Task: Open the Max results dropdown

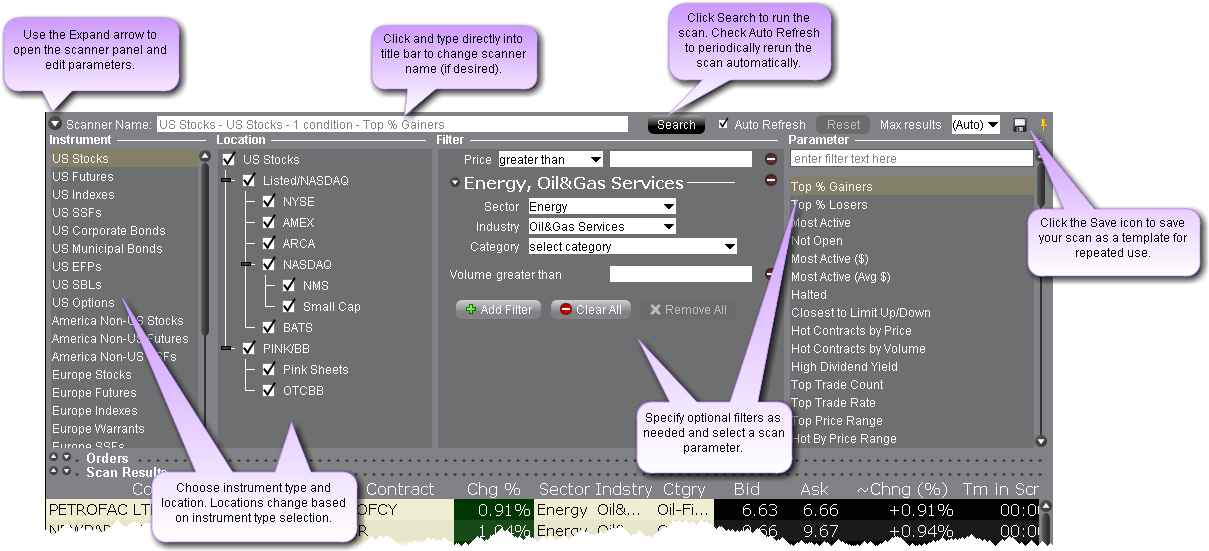Action: pos(976,125)
